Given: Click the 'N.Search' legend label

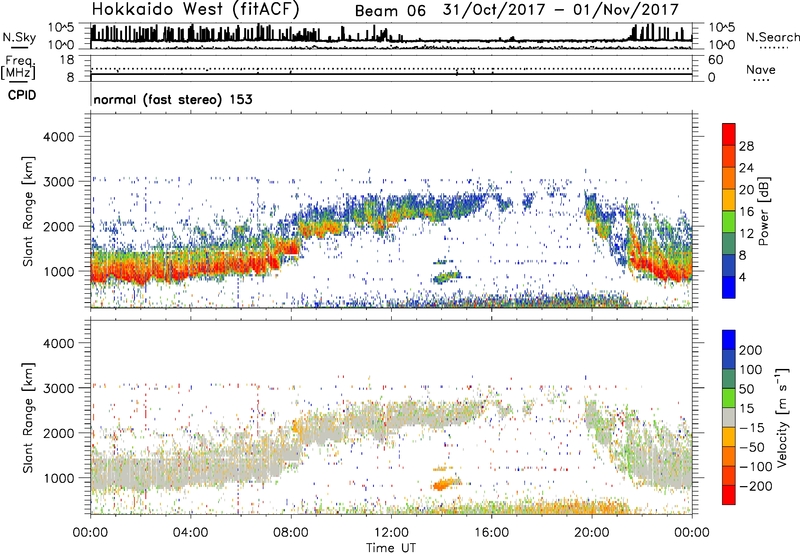Looking at the screenshot, I should click(772, 37).
